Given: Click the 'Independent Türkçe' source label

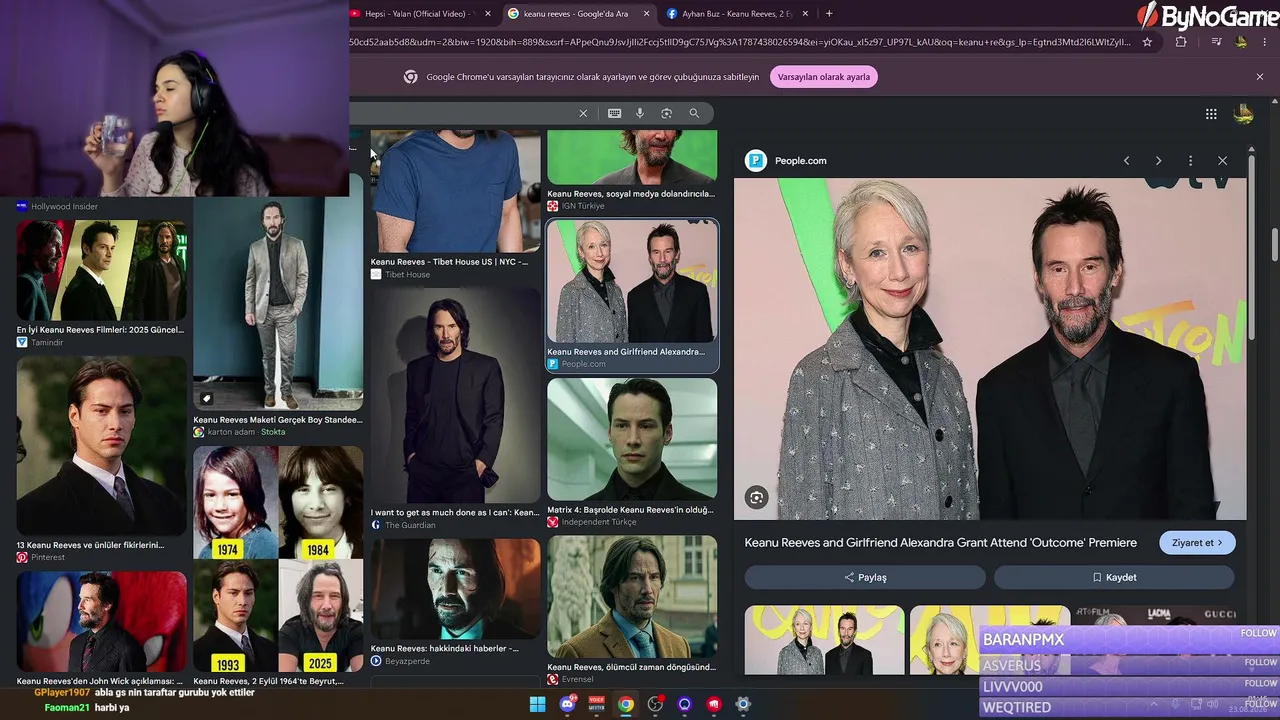Looking at the screenshot, I should [x=599, y=523].
